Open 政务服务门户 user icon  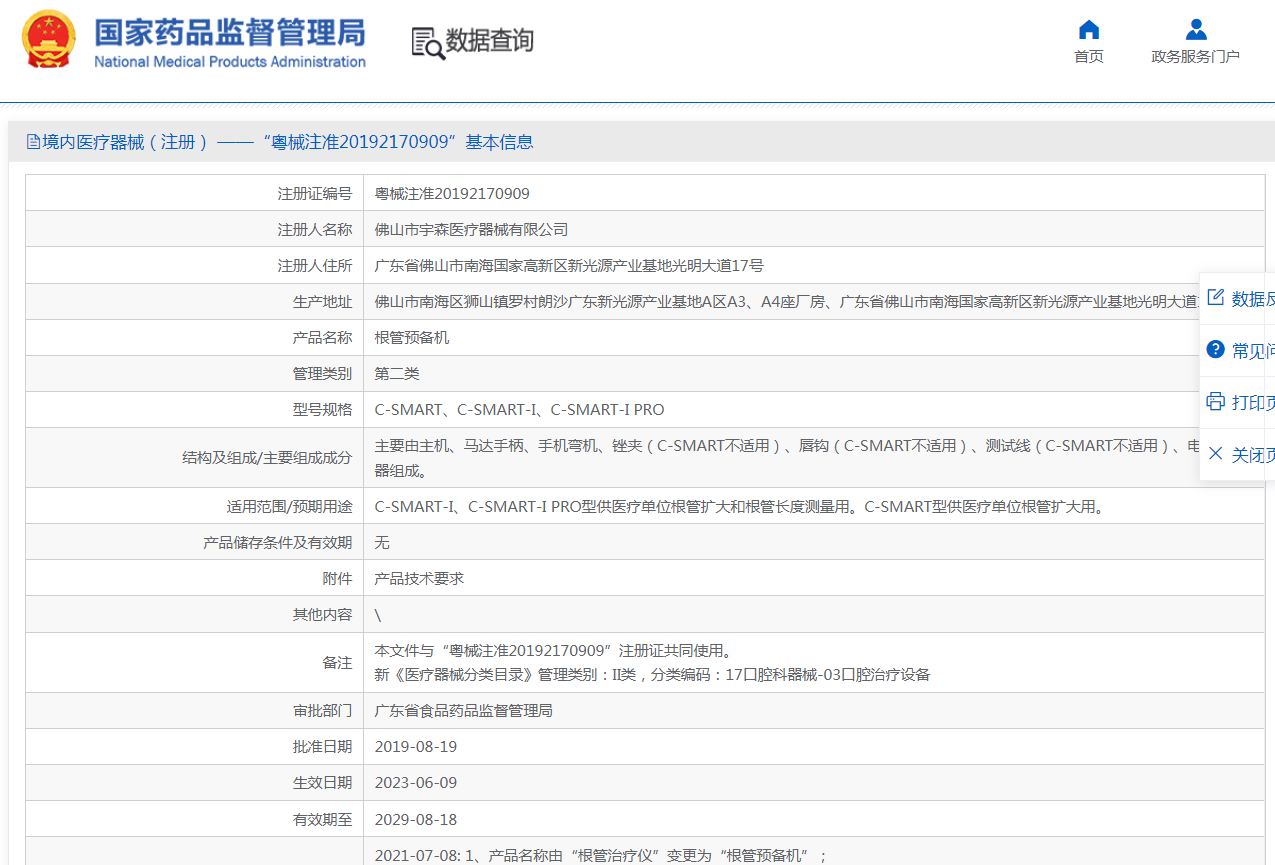pos(1195,29)
